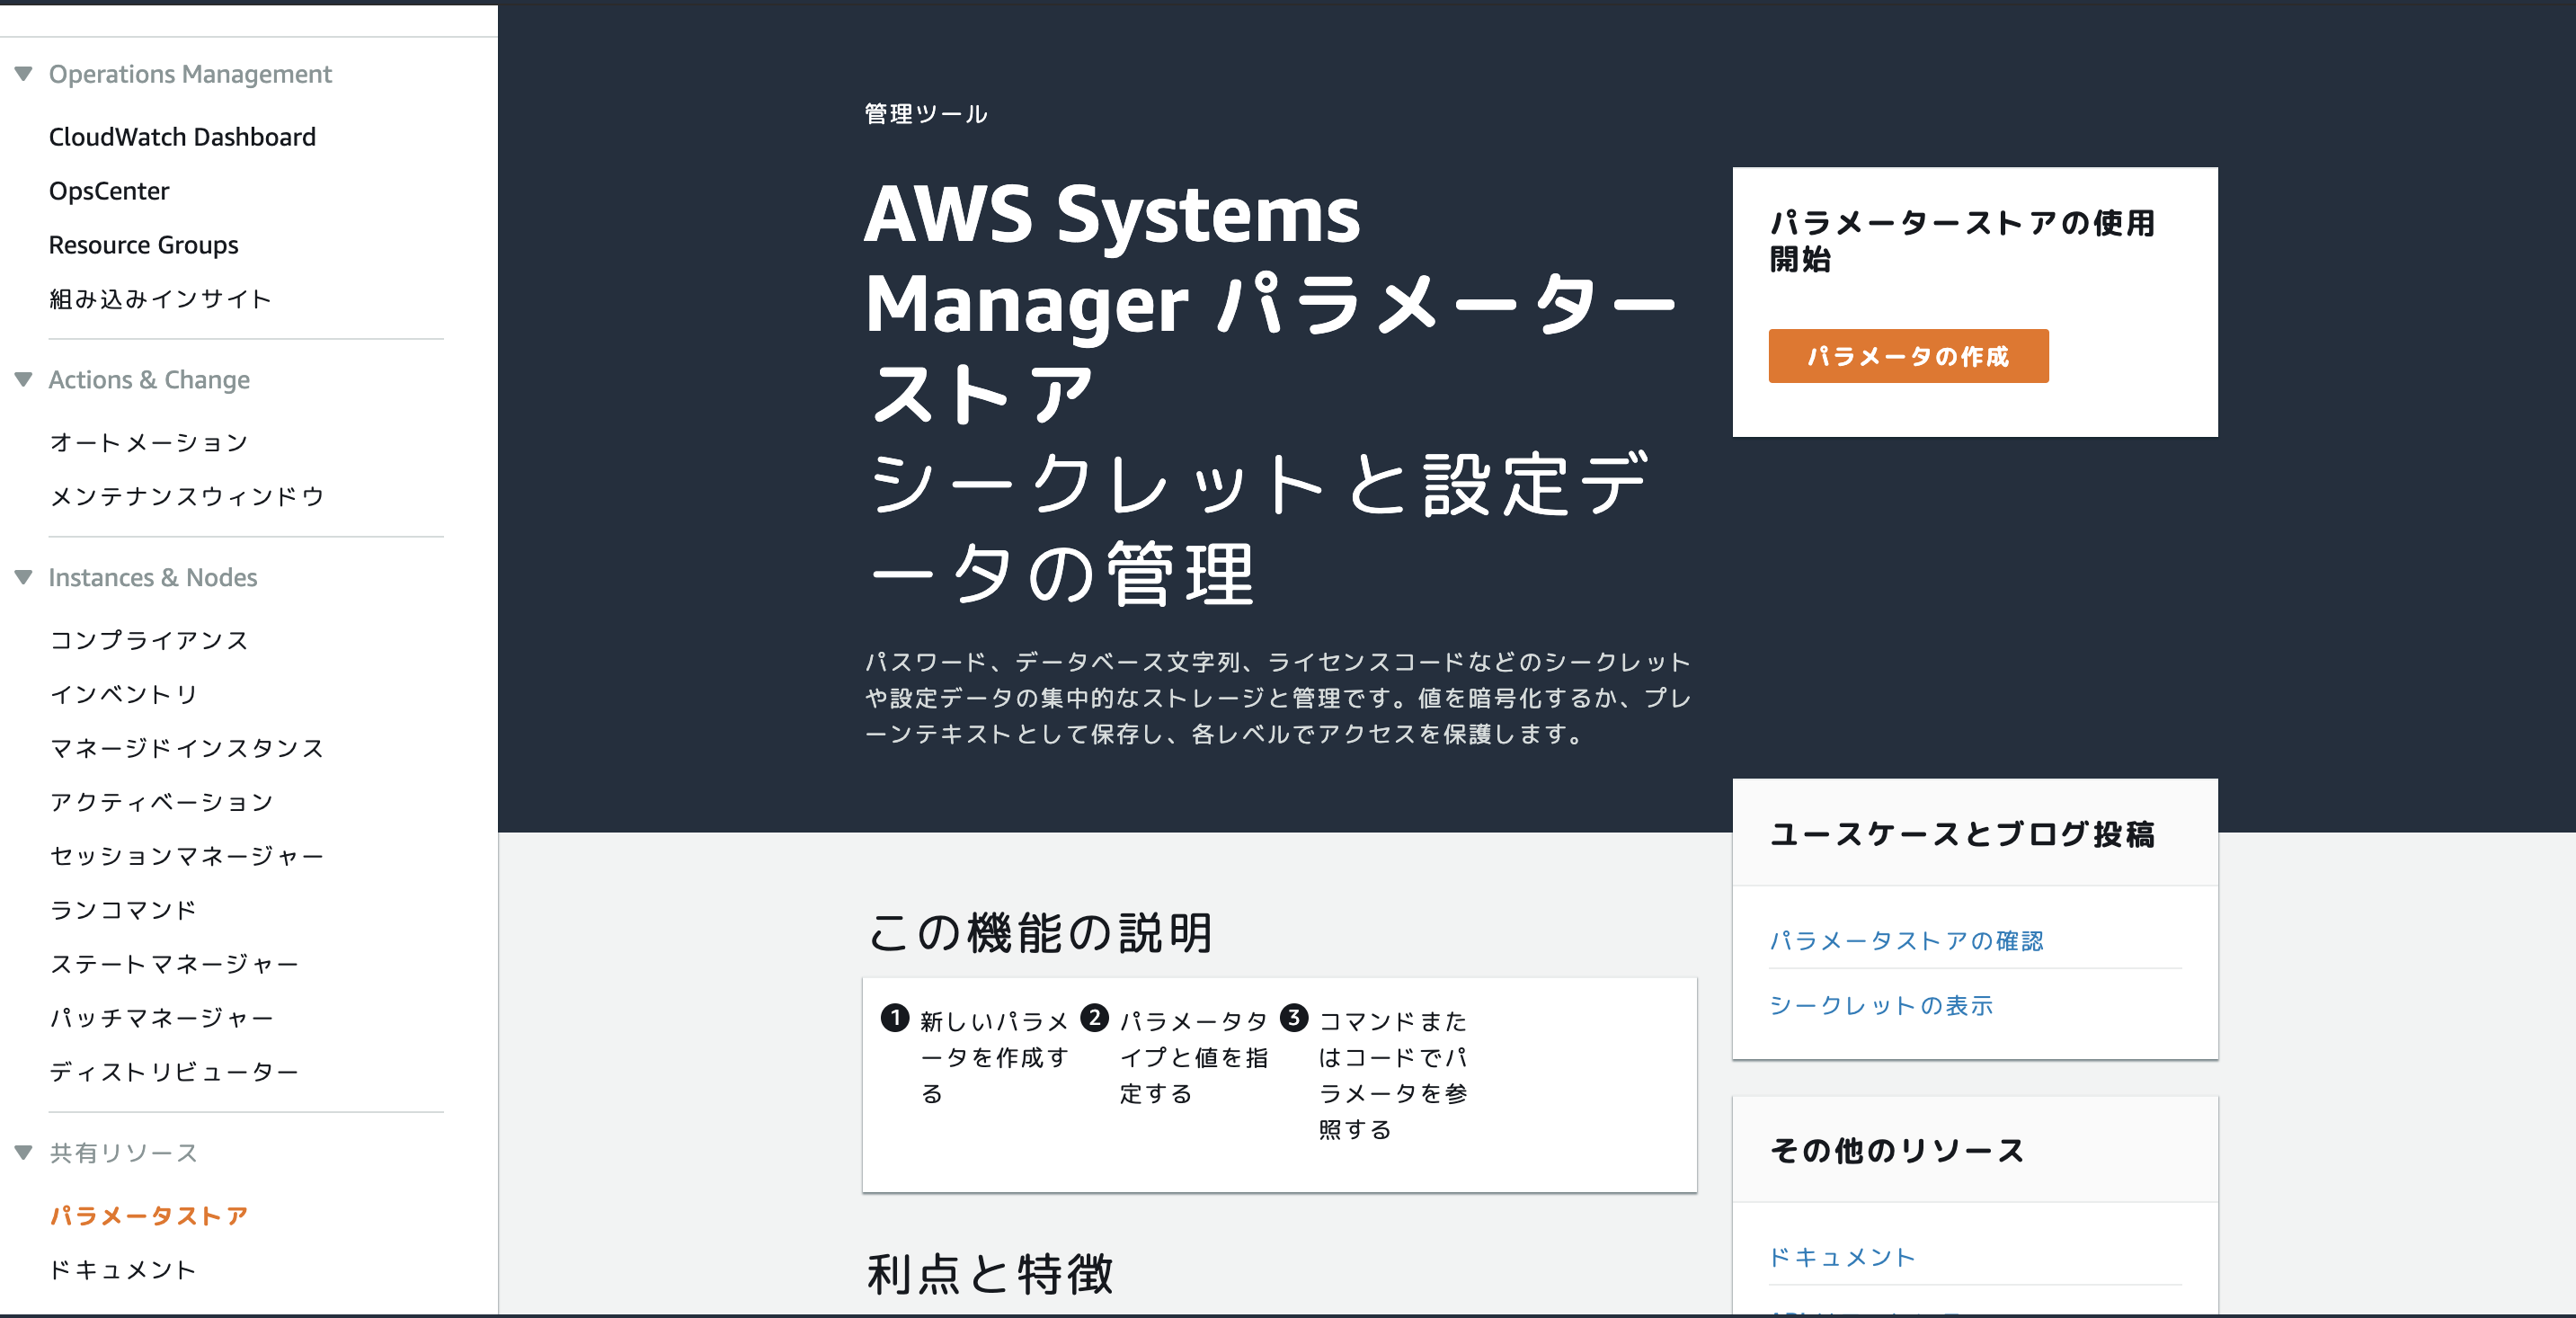This screenshot has height=1318, width=2576.
Task: Go to パッチマネージャー in sidebar
Action: (161, 1018)
